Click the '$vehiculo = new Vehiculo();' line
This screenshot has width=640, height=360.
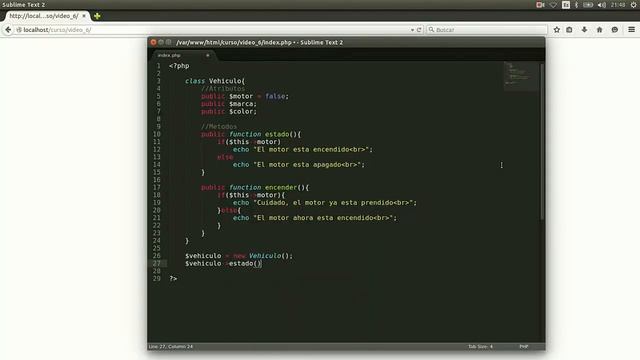[x=239, y=256]
